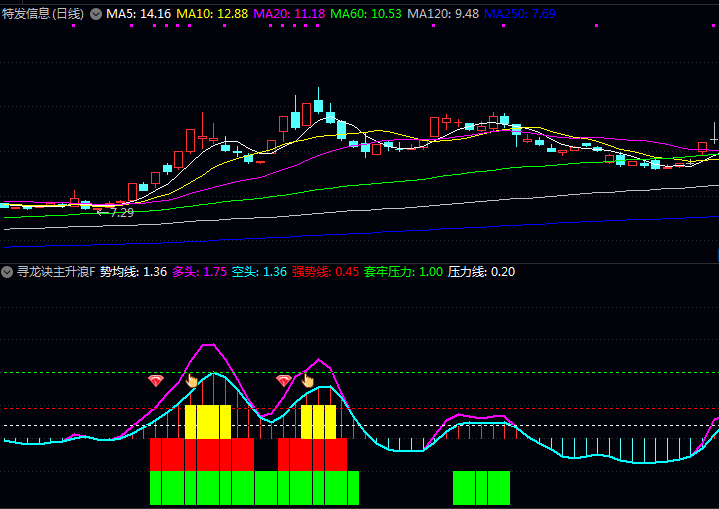Expand the 寻龙诀主升浪F indicator dropdown arrow

click(7, 272)
